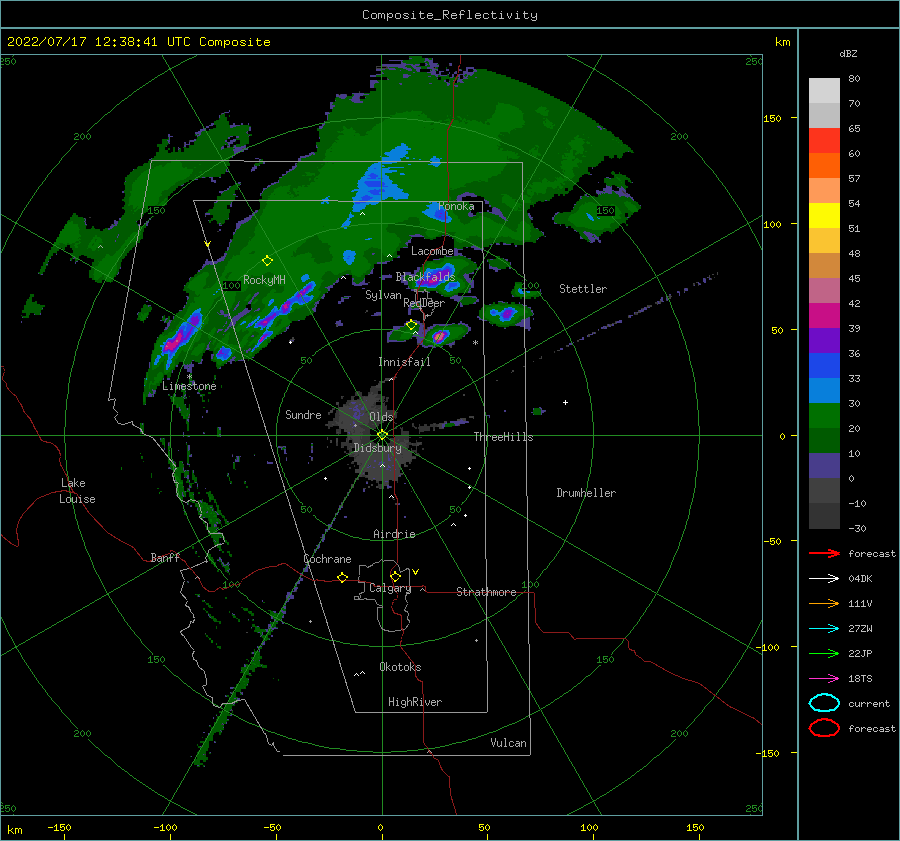Screen dimensions: 900x841
Task: Click the Ponoka town label
Action: [456, 206]
